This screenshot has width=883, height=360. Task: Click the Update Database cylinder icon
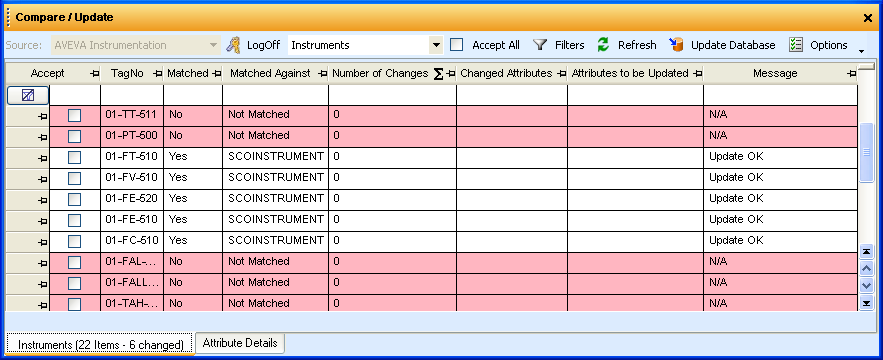(x=676, y=45)
